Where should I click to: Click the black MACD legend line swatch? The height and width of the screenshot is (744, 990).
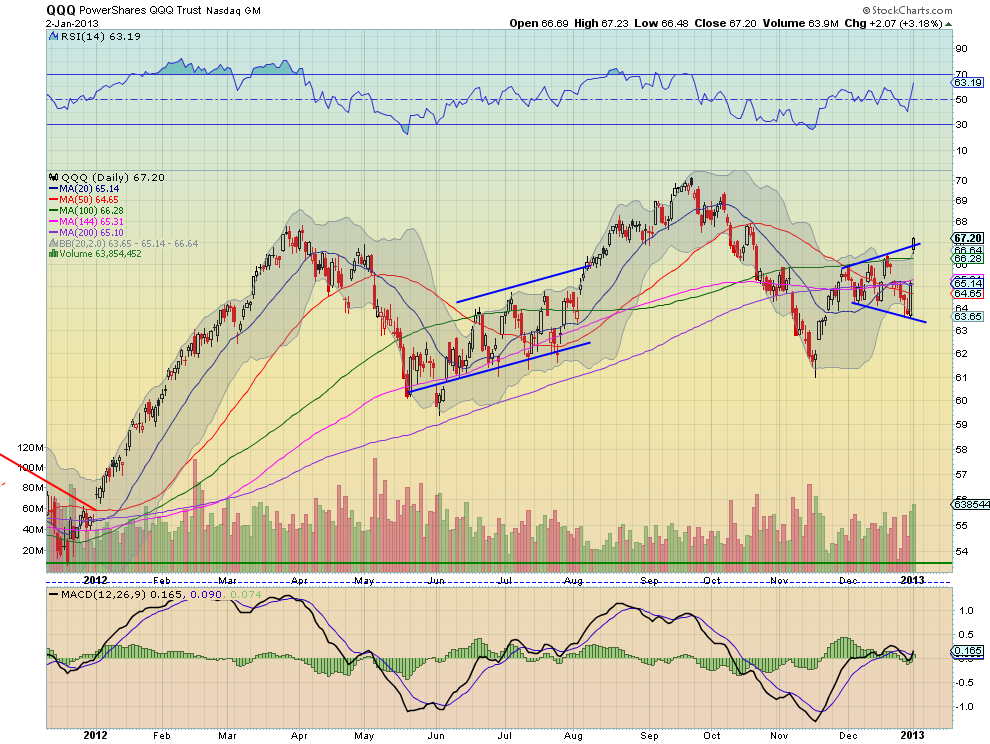54,594
